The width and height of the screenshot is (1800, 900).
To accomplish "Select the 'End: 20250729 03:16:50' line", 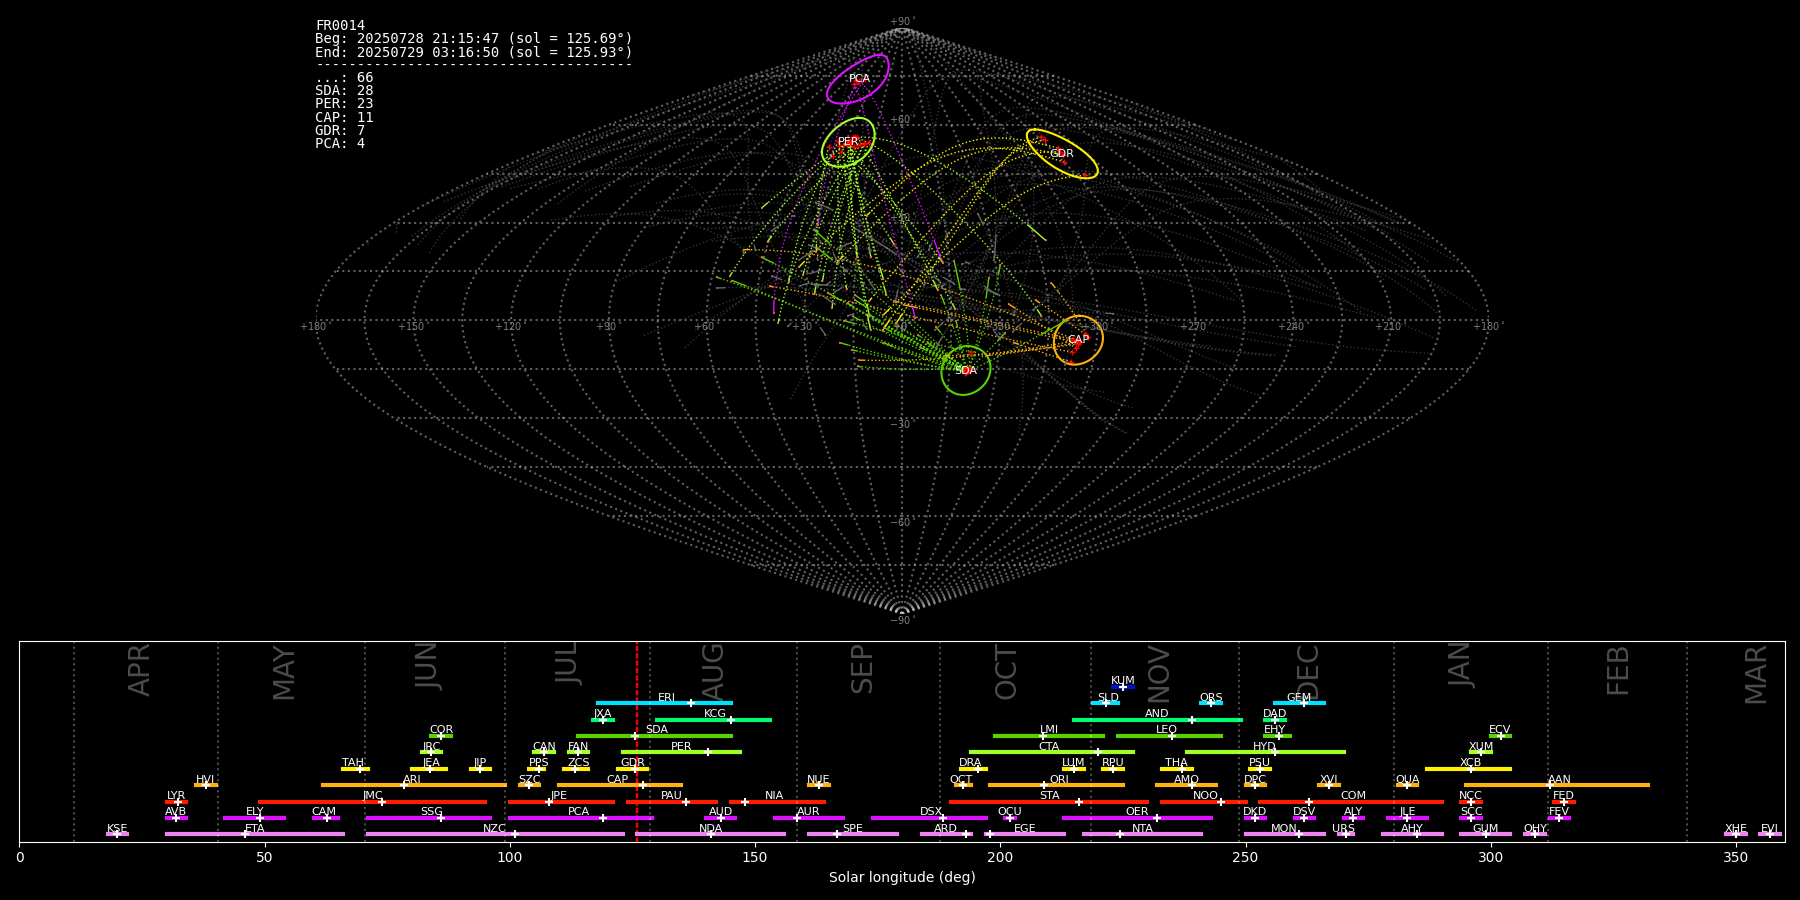I will [474, 52].
